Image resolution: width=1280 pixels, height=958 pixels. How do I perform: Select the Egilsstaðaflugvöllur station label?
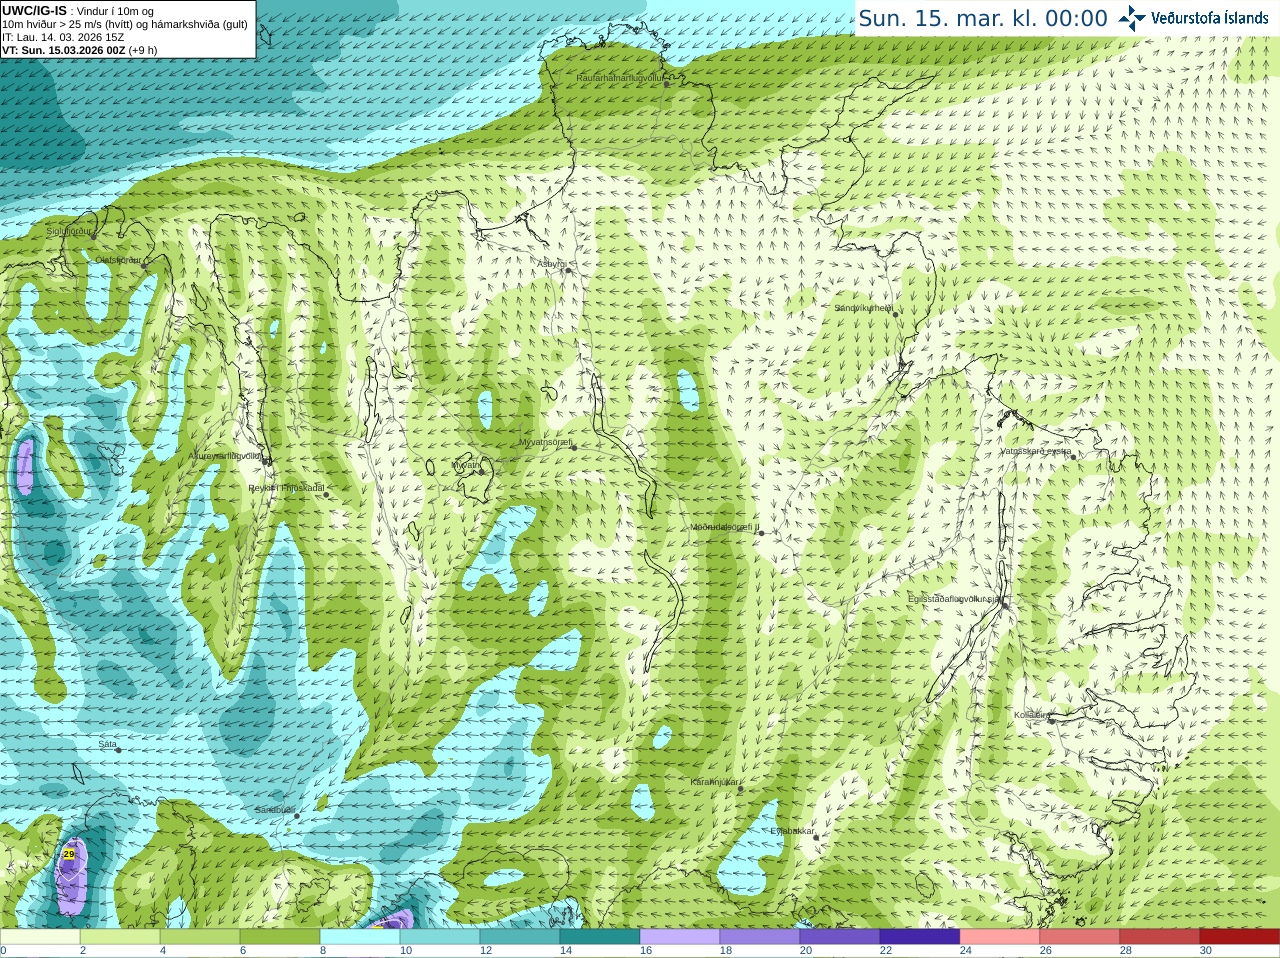tap(955, 599)
